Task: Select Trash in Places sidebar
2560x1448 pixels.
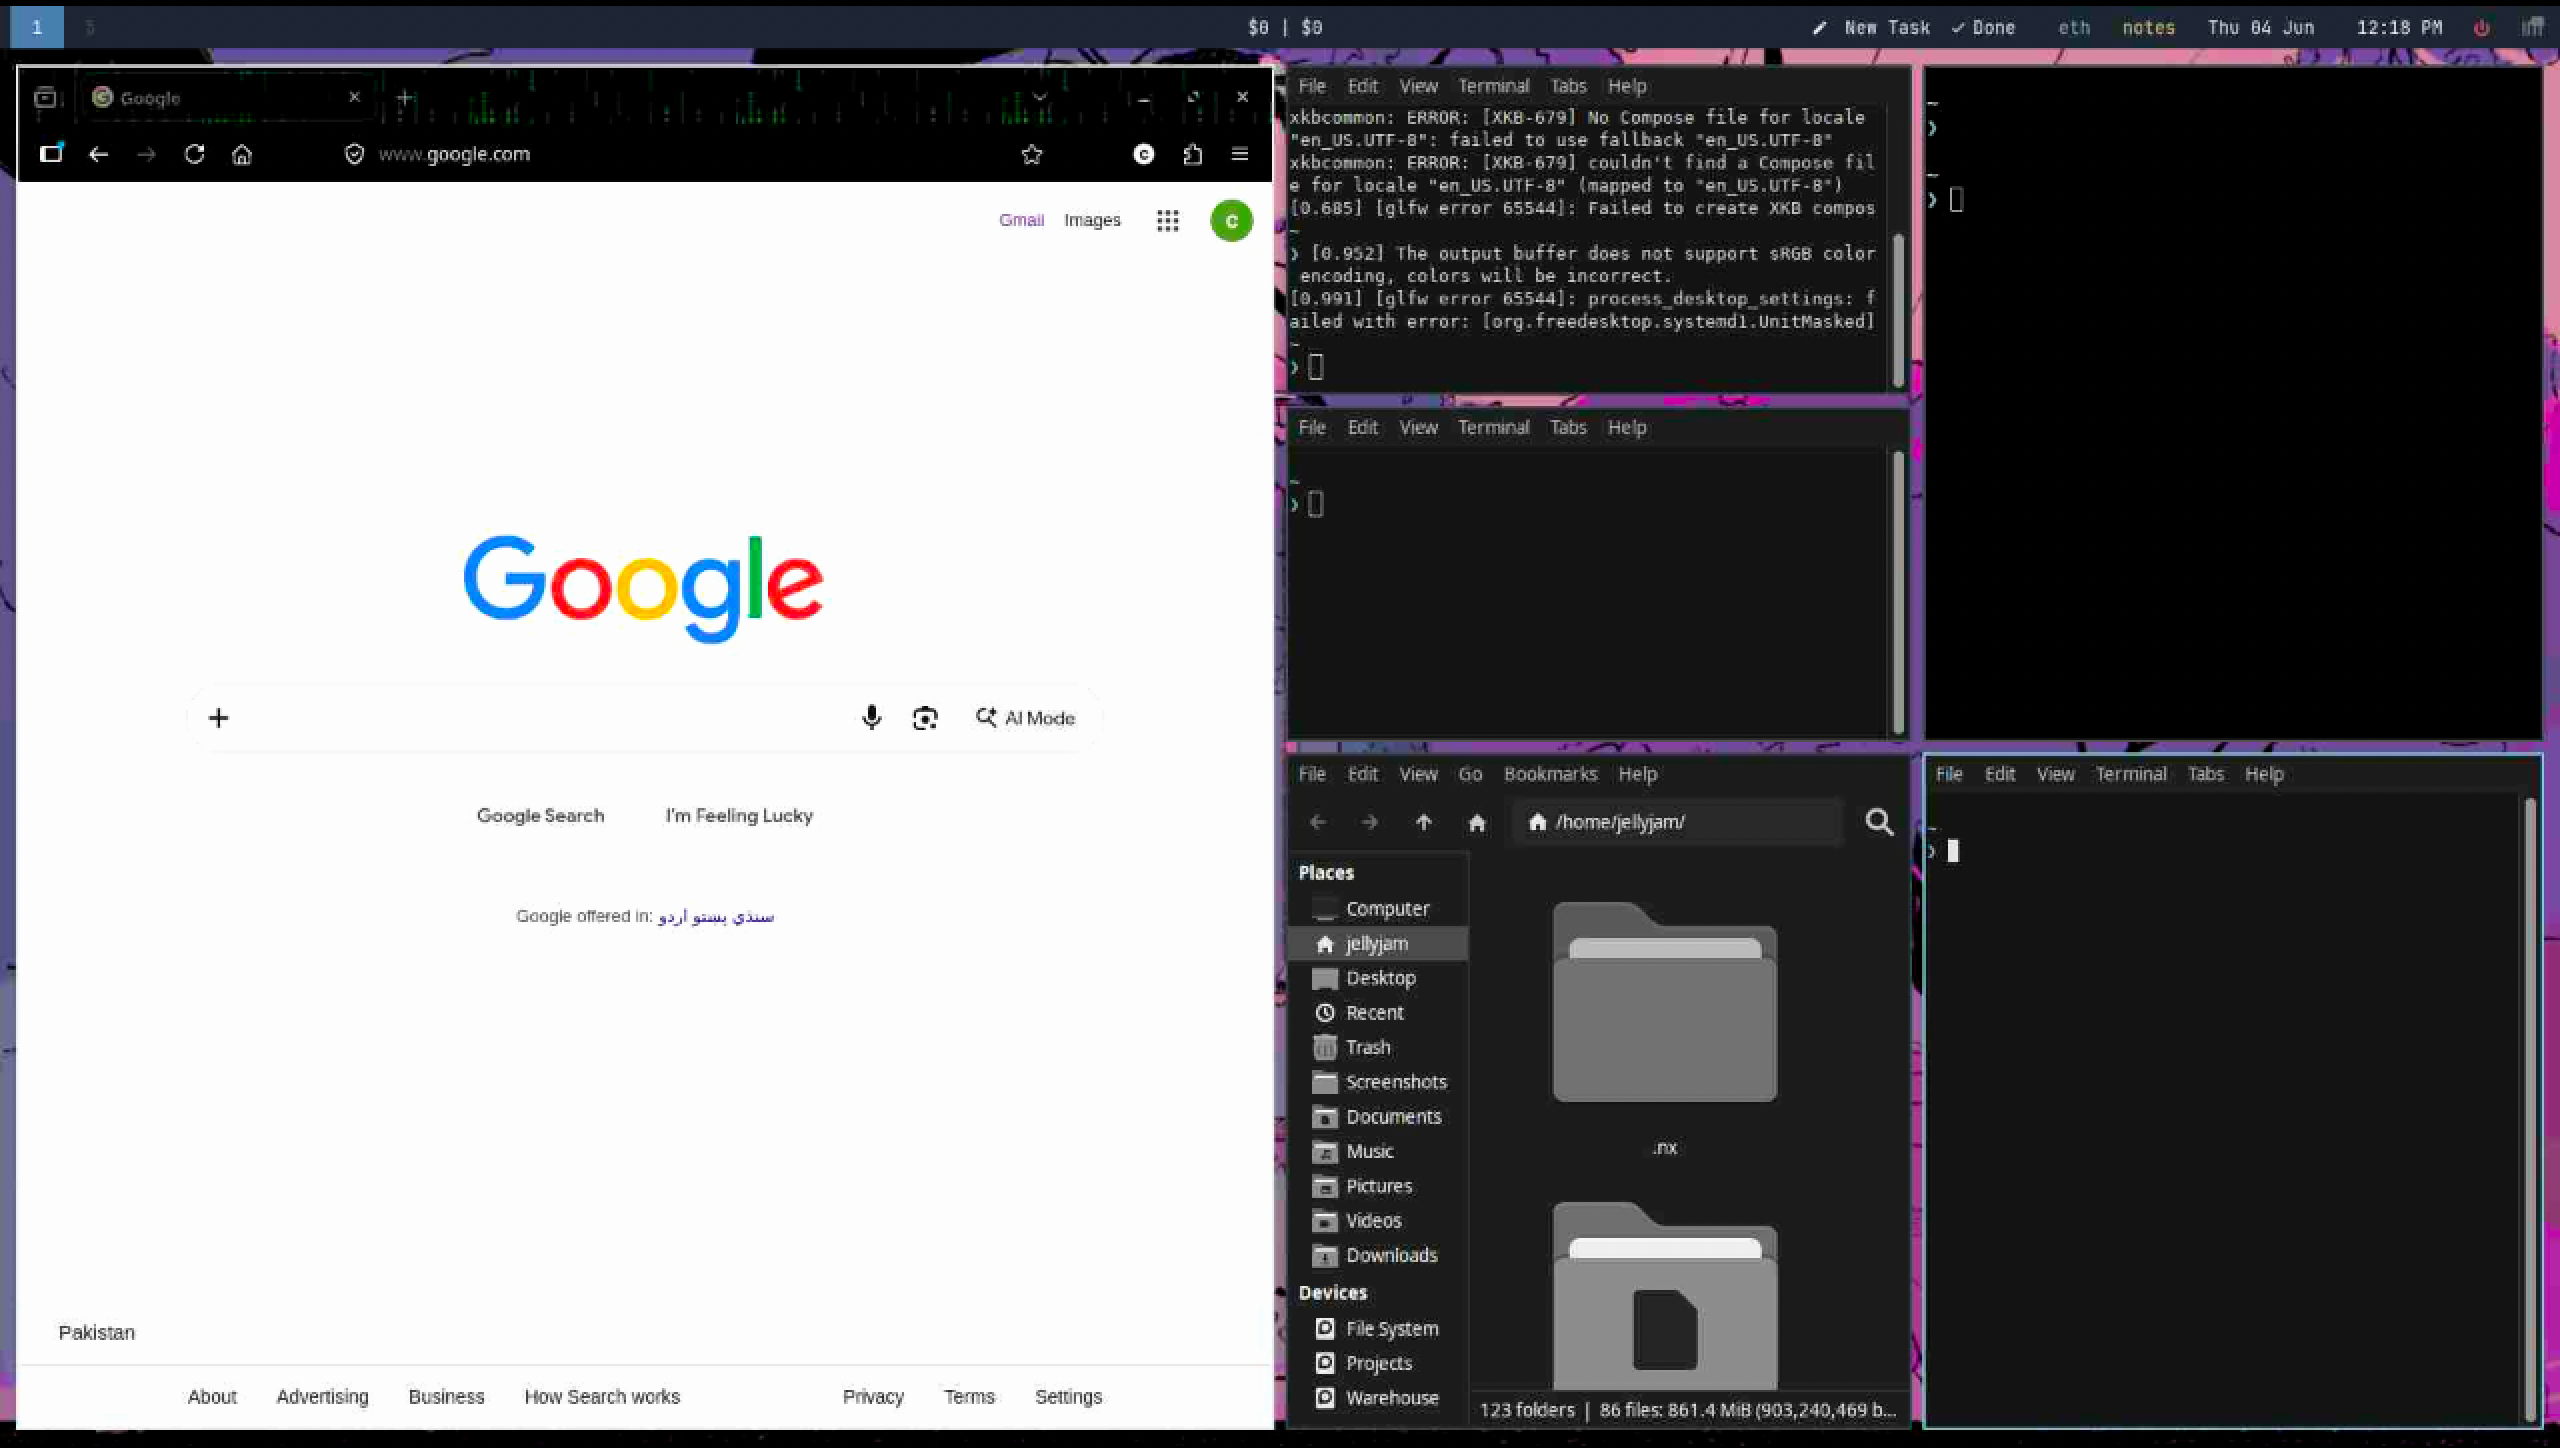Action: [1377, 1047]
